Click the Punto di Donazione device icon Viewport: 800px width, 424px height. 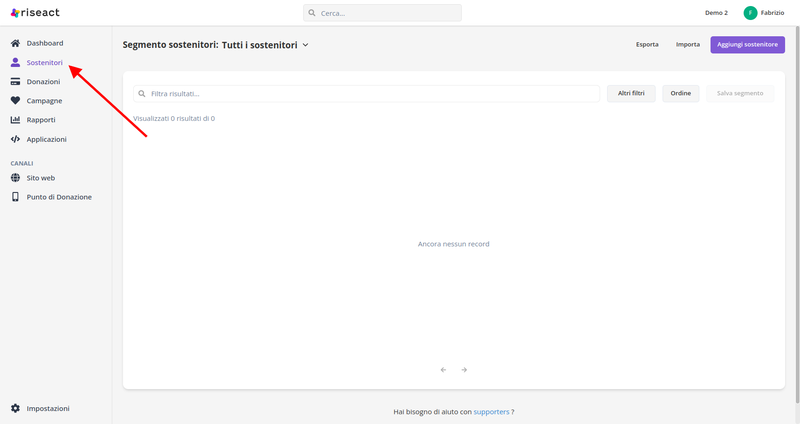(15, 197)
